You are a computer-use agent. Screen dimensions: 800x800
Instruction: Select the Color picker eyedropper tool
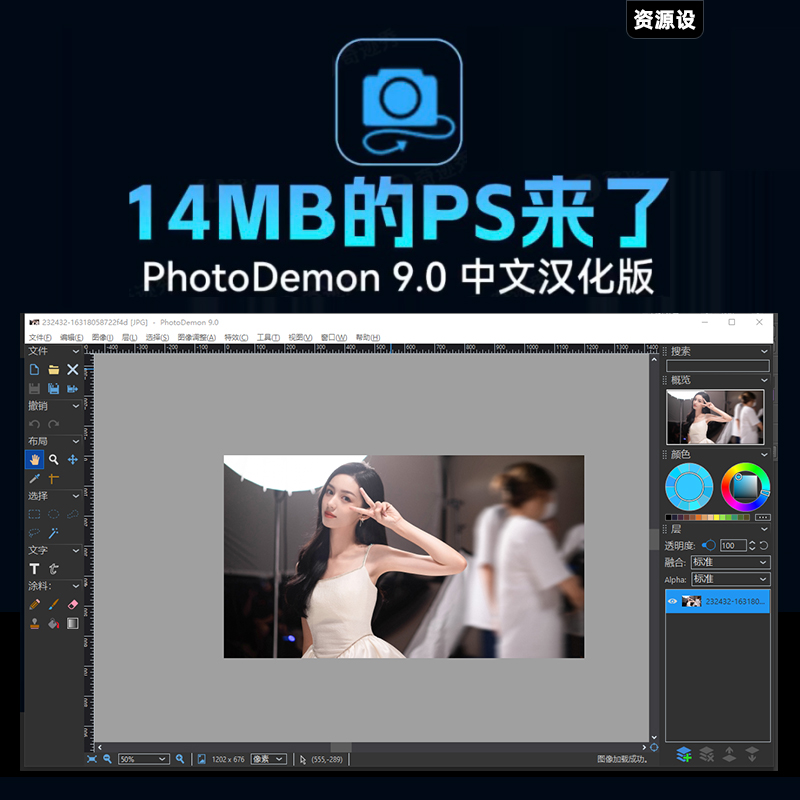(x=34, y=479)
